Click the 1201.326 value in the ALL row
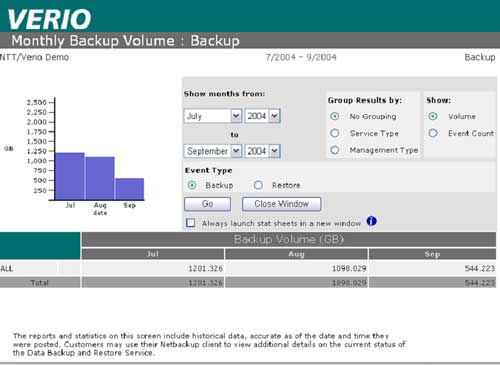The height and width of the screenshot is (365, 500). click(205, 268)
